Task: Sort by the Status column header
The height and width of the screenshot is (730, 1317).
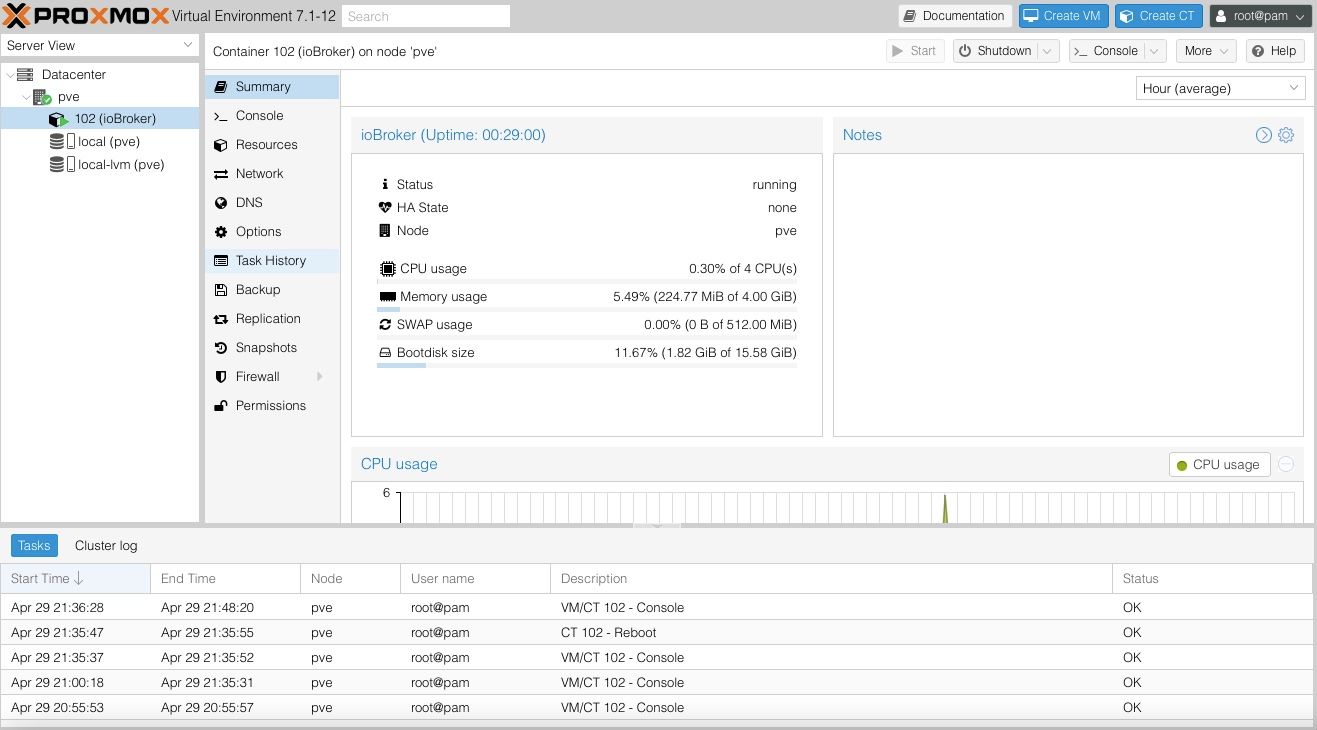Action: 1212,579
